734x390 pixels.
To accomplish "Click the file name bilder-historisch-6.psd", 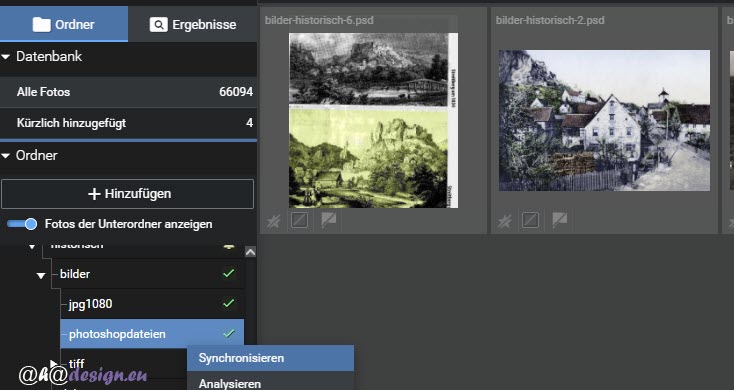I will tap(319, 20).
